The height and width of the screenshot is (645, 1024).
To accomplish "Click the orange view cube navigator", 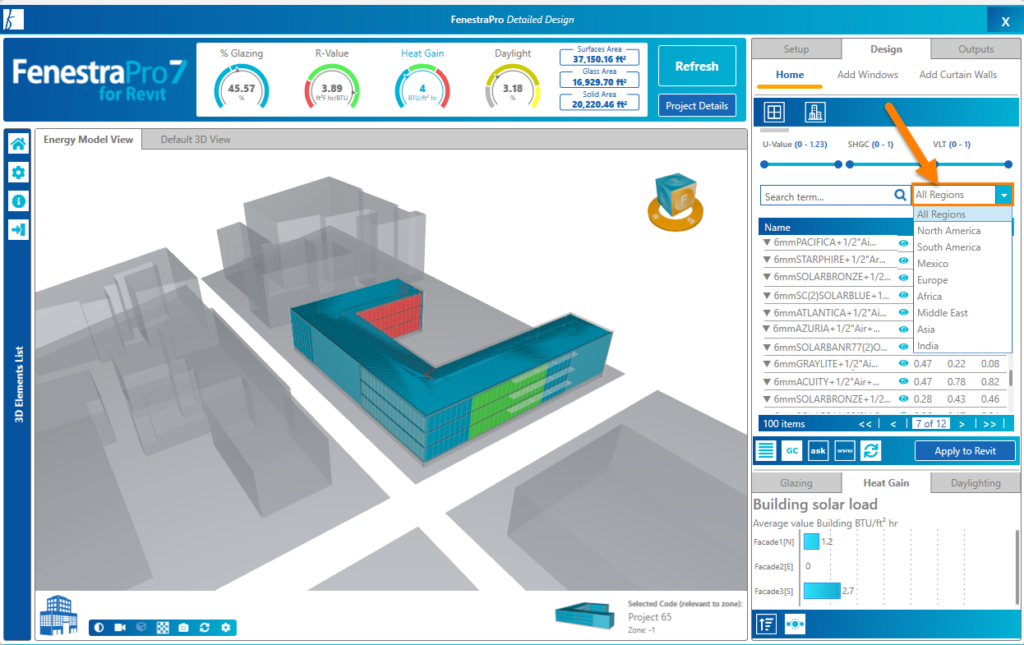I will (675, 201).
